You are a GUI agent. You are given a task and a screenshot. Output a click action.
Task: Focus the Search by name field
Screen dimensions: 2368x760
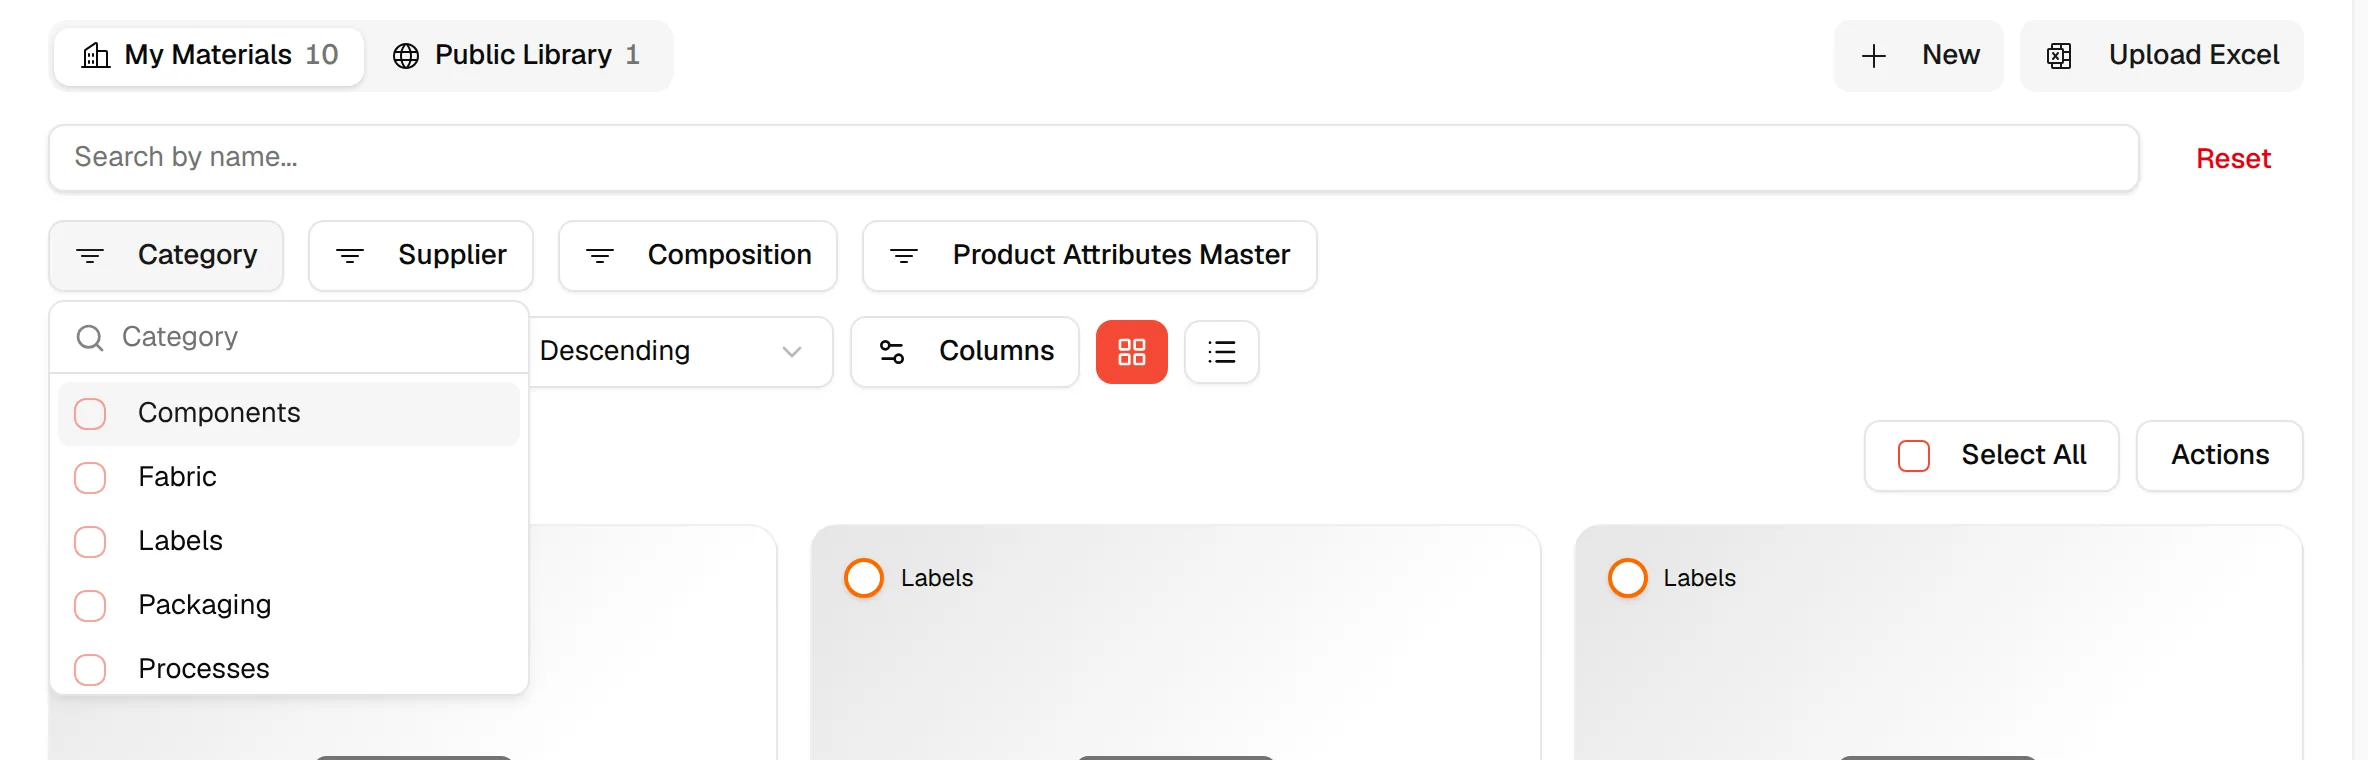(1093, 158)
